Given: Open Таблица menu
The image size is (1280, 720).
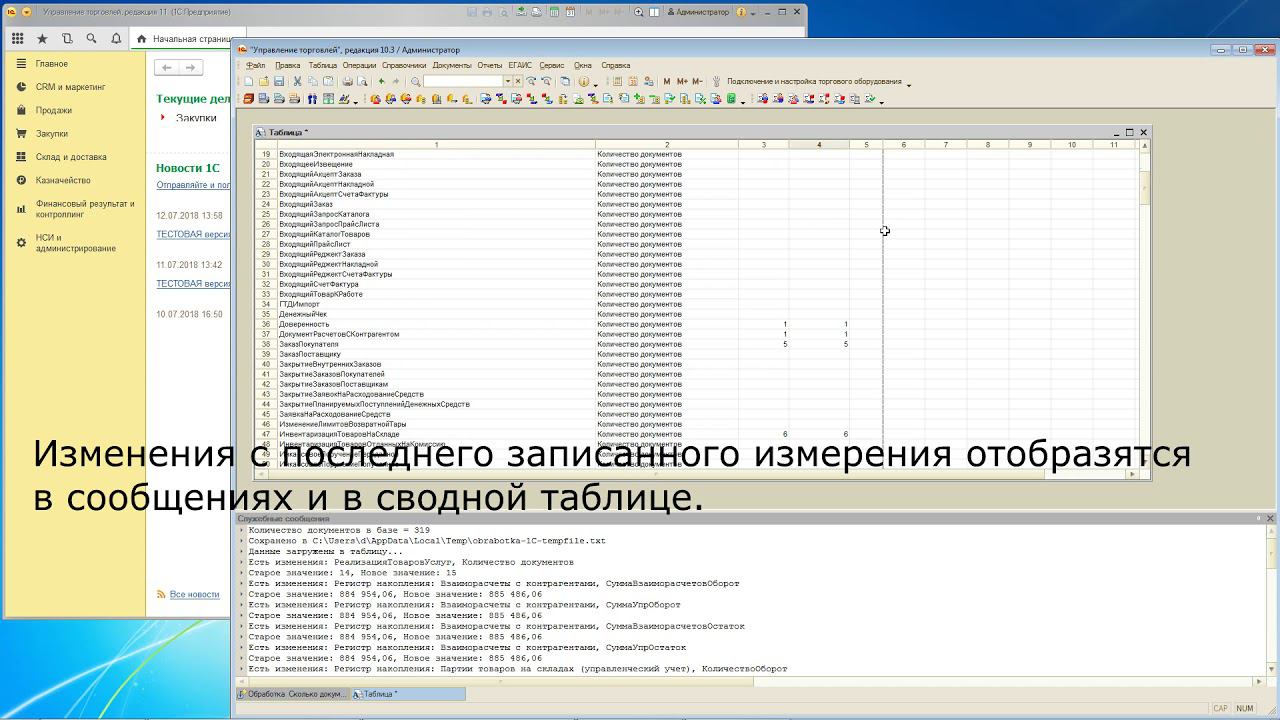Looking at the screenshot, I should click(323, 65).
